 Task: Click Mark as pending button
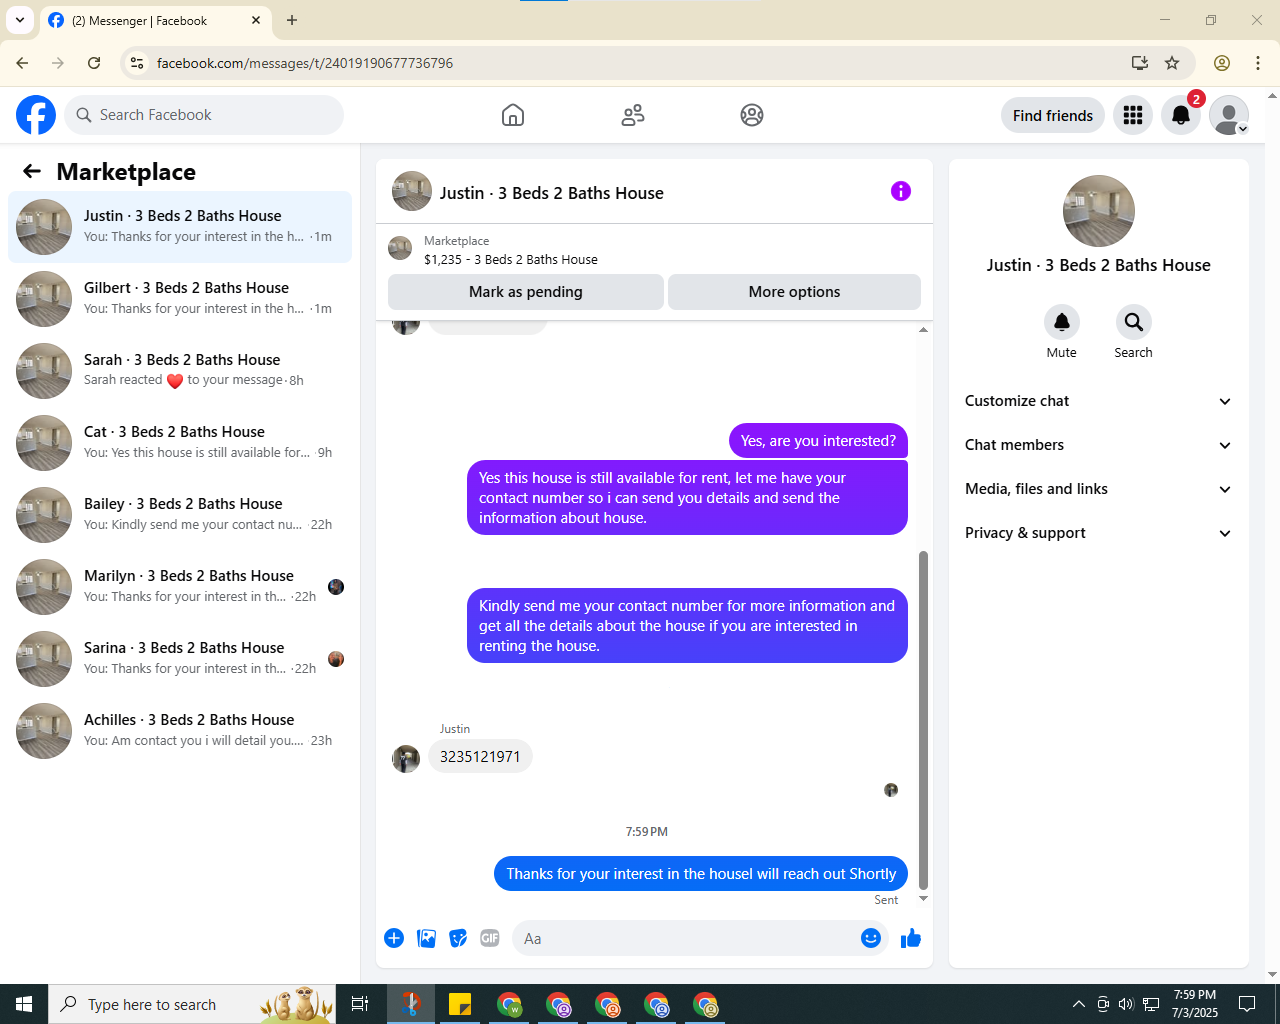[526, 292]
